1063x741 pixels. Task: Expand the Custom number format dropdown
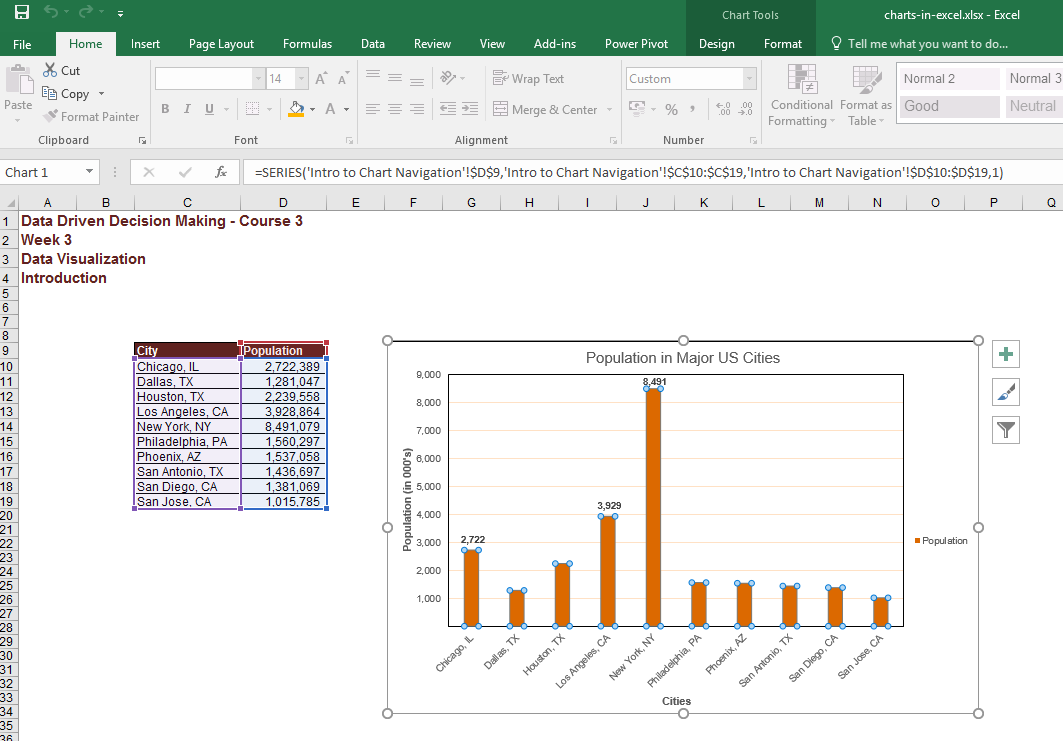click(749, 79)
